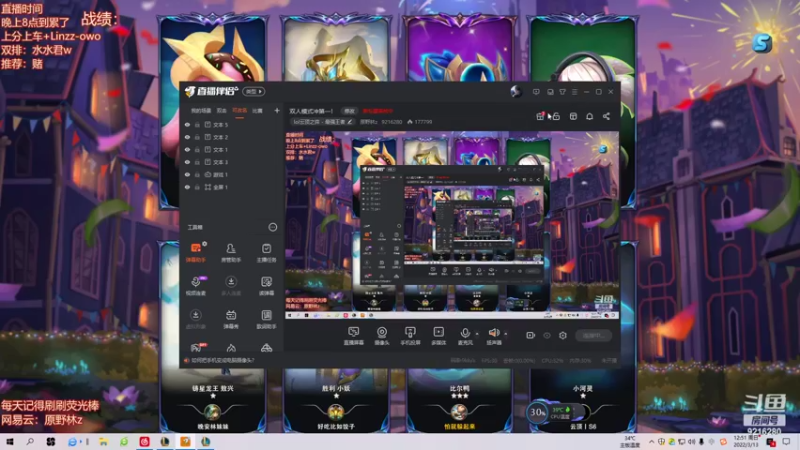Select the highlighted orange scene tab

tap(239, 111)
